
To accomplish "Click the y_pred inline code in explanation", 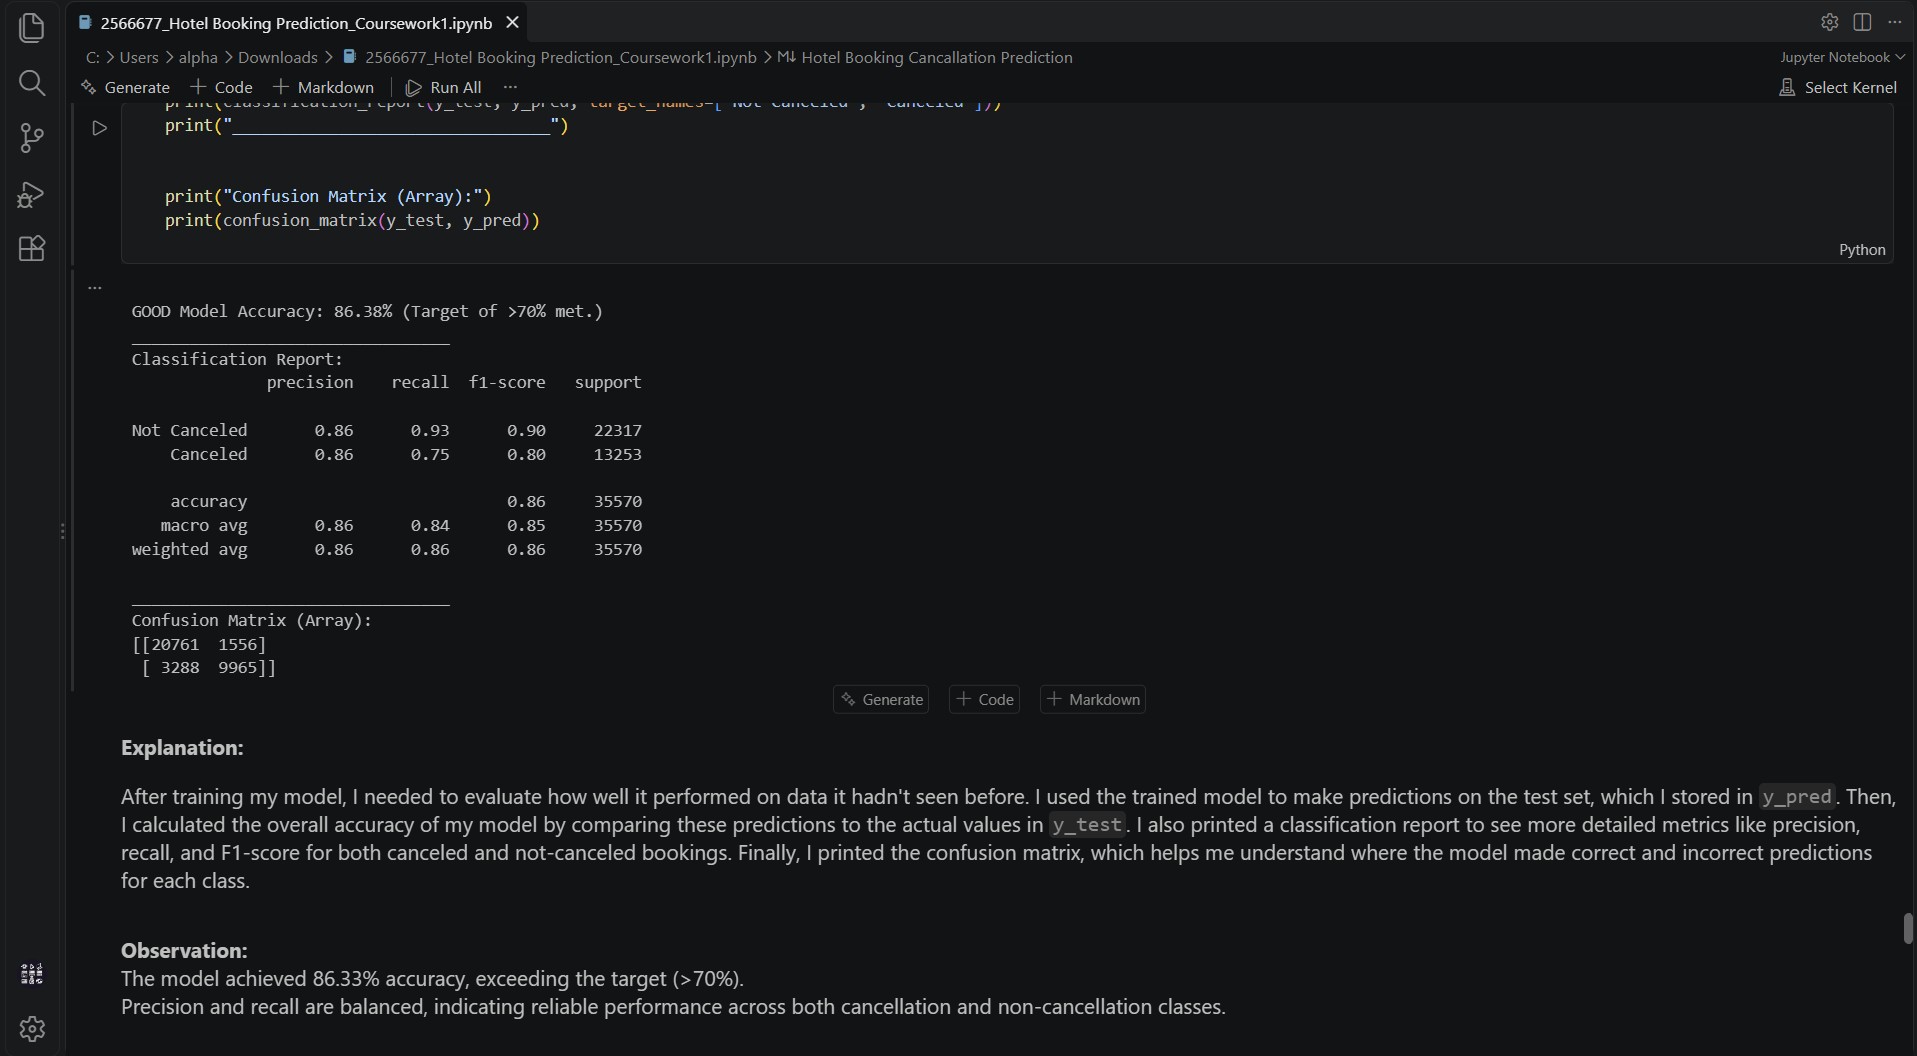I will [1796, 797].
